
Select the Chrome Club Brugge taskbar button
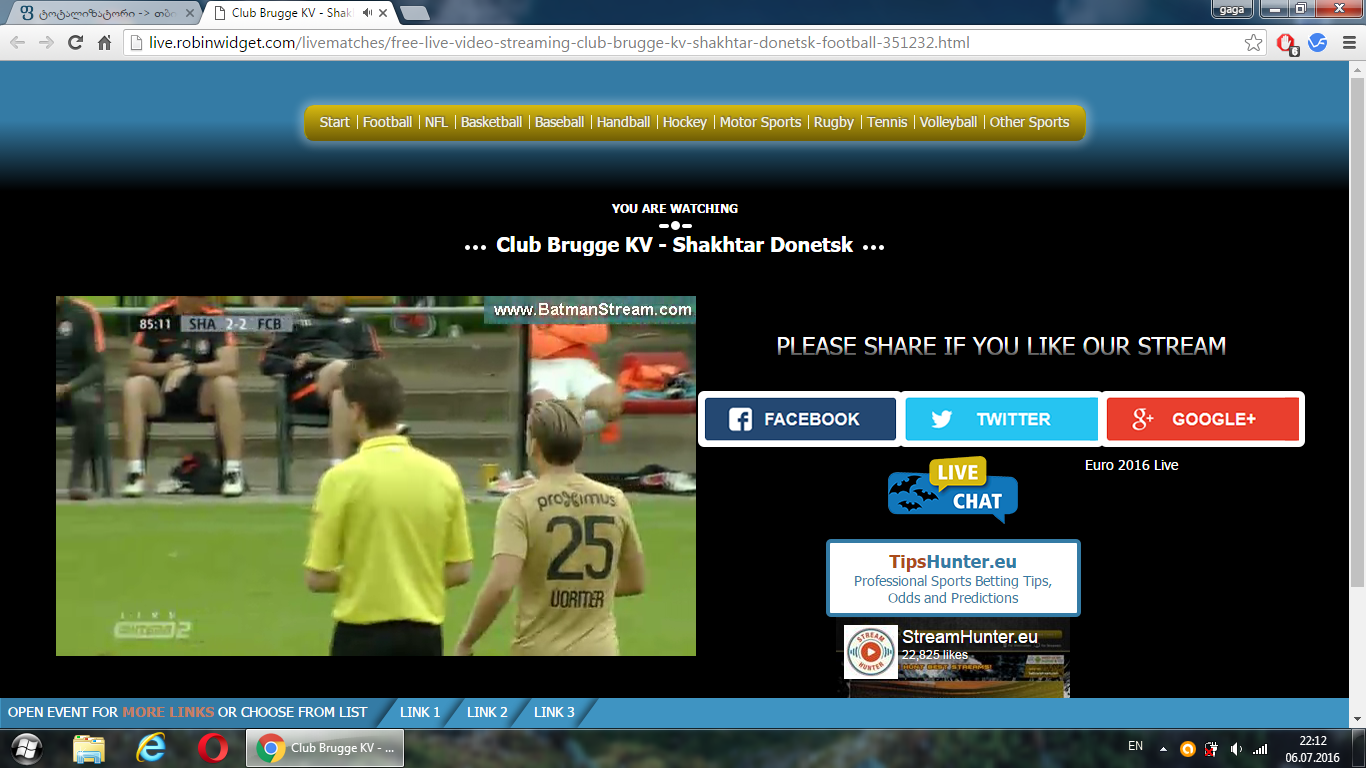tap(325, 748)
